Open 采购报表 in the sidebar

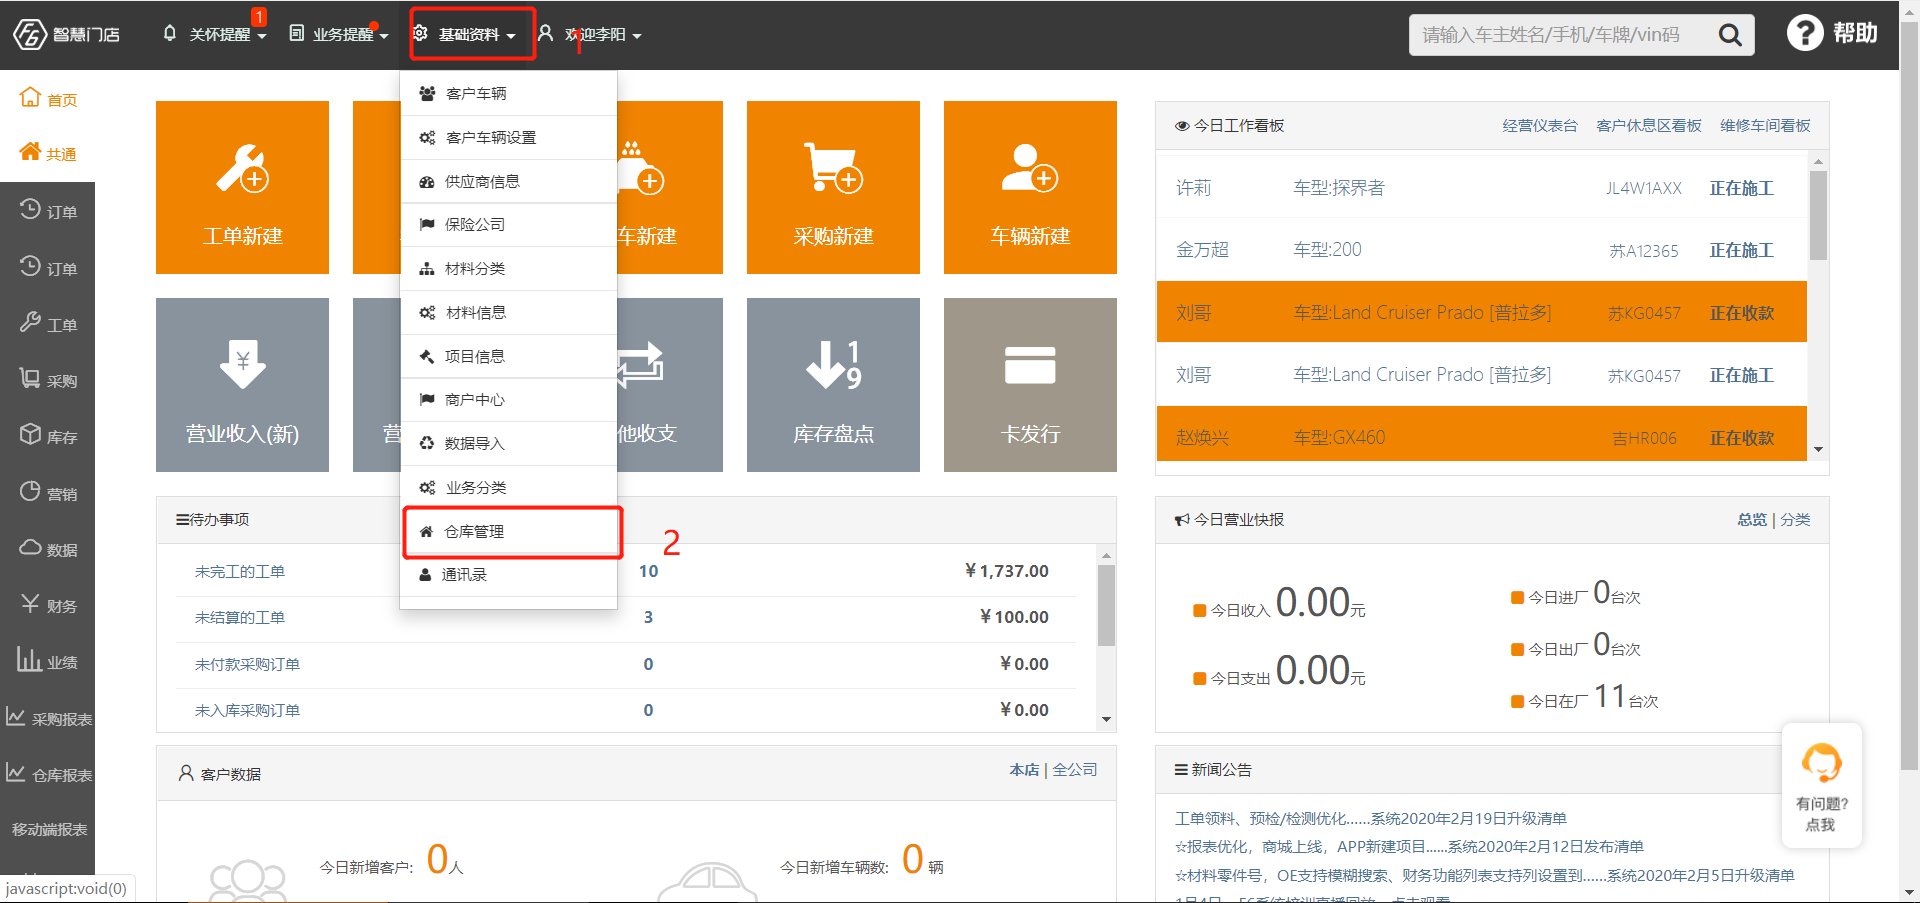pos(48,718)
